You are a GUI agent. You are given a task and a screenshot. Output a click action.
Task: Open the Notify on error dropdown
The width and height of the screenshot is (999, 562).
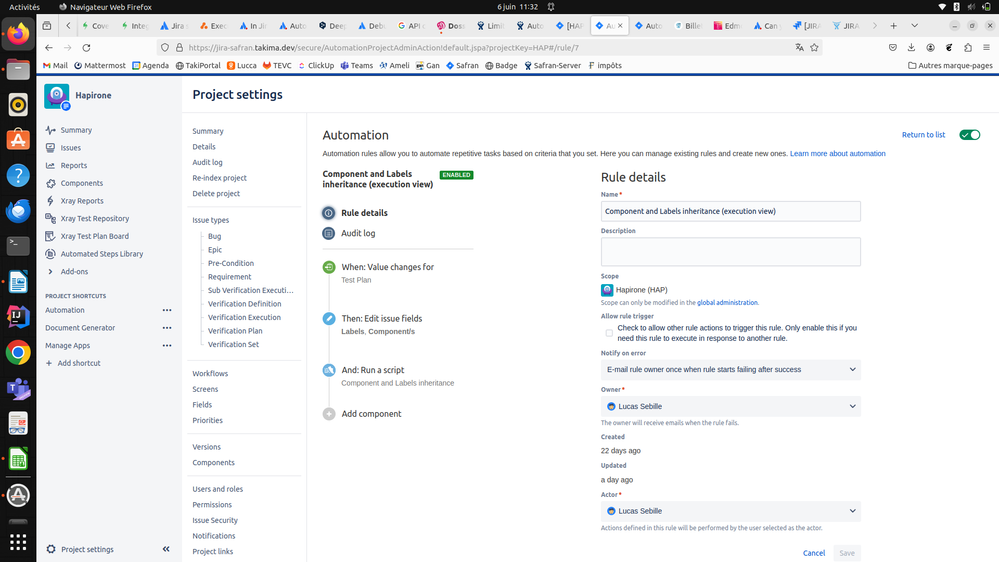(x=731, y=370)
